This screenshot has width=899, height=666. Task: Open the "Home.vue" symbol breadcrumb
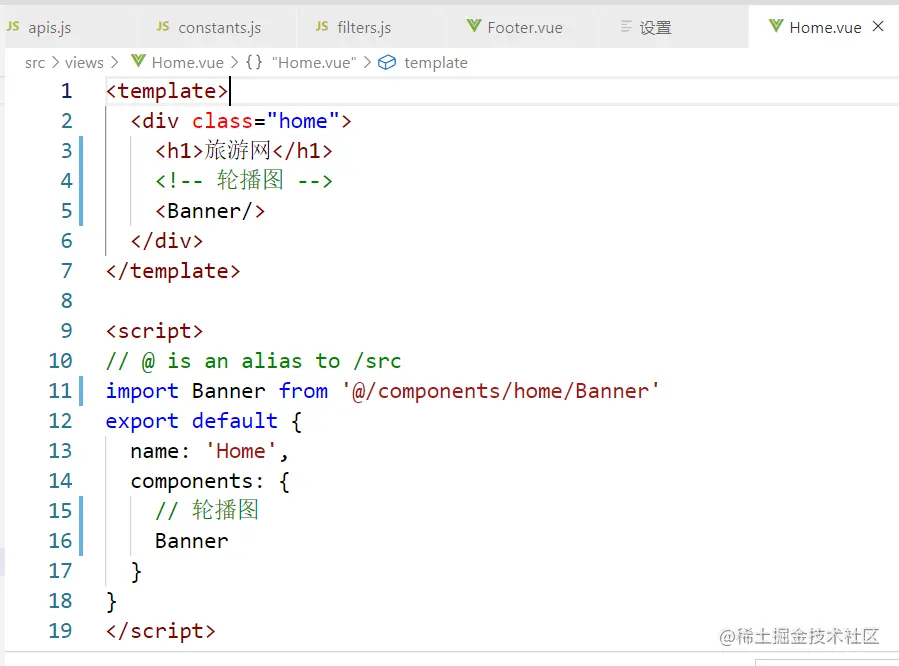pos(314,62)
